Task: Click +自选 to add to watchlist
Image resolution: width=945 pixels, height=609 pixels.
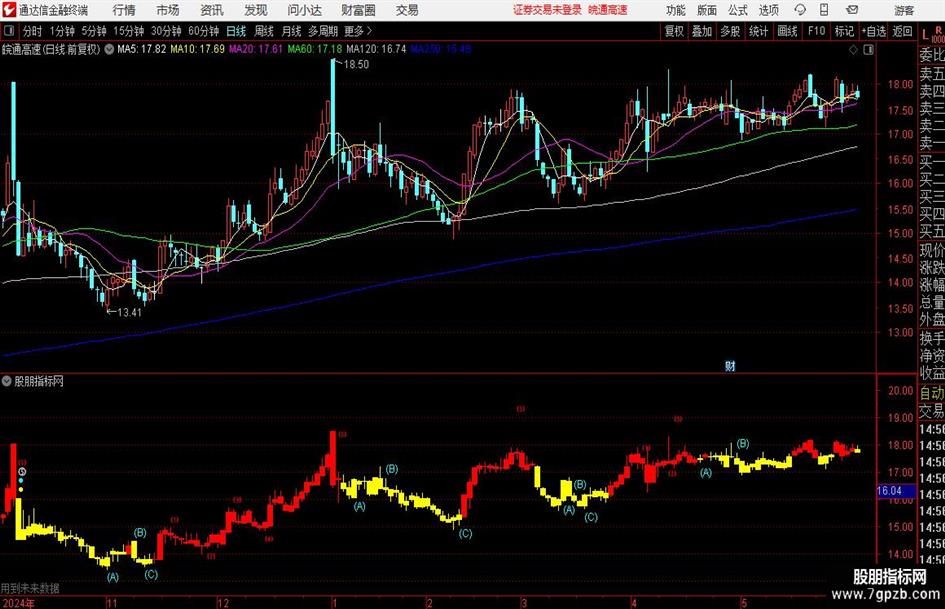Action: point(873,31)
